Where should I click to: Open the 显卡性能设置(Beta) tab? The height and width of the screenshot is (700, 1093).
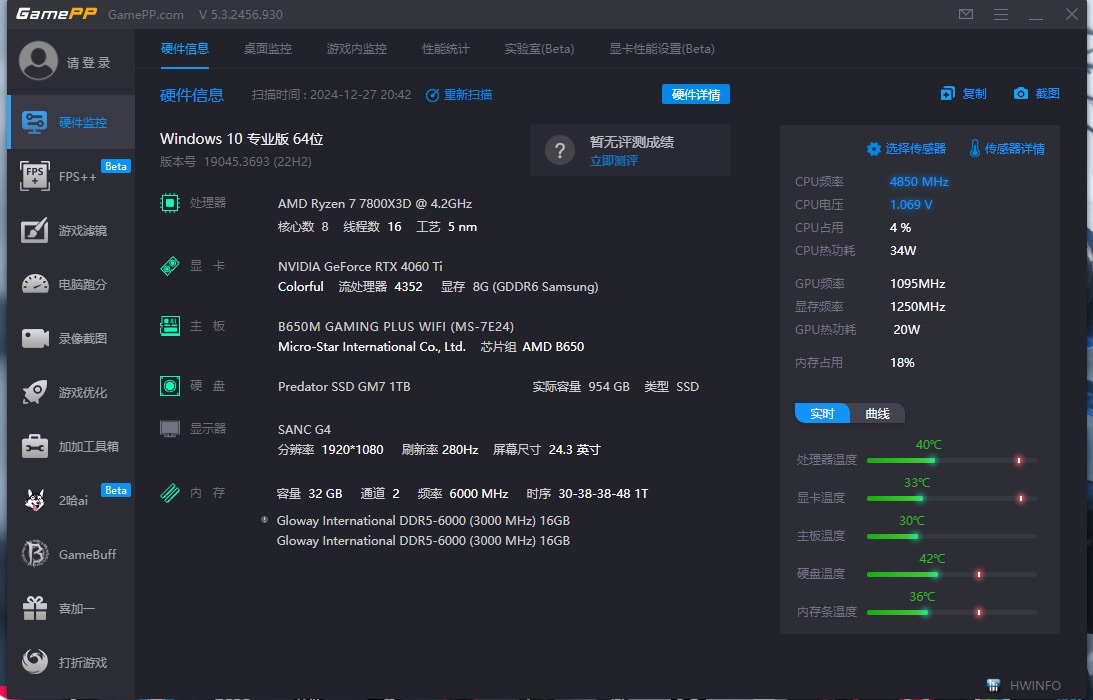click(x=662, y=49)
